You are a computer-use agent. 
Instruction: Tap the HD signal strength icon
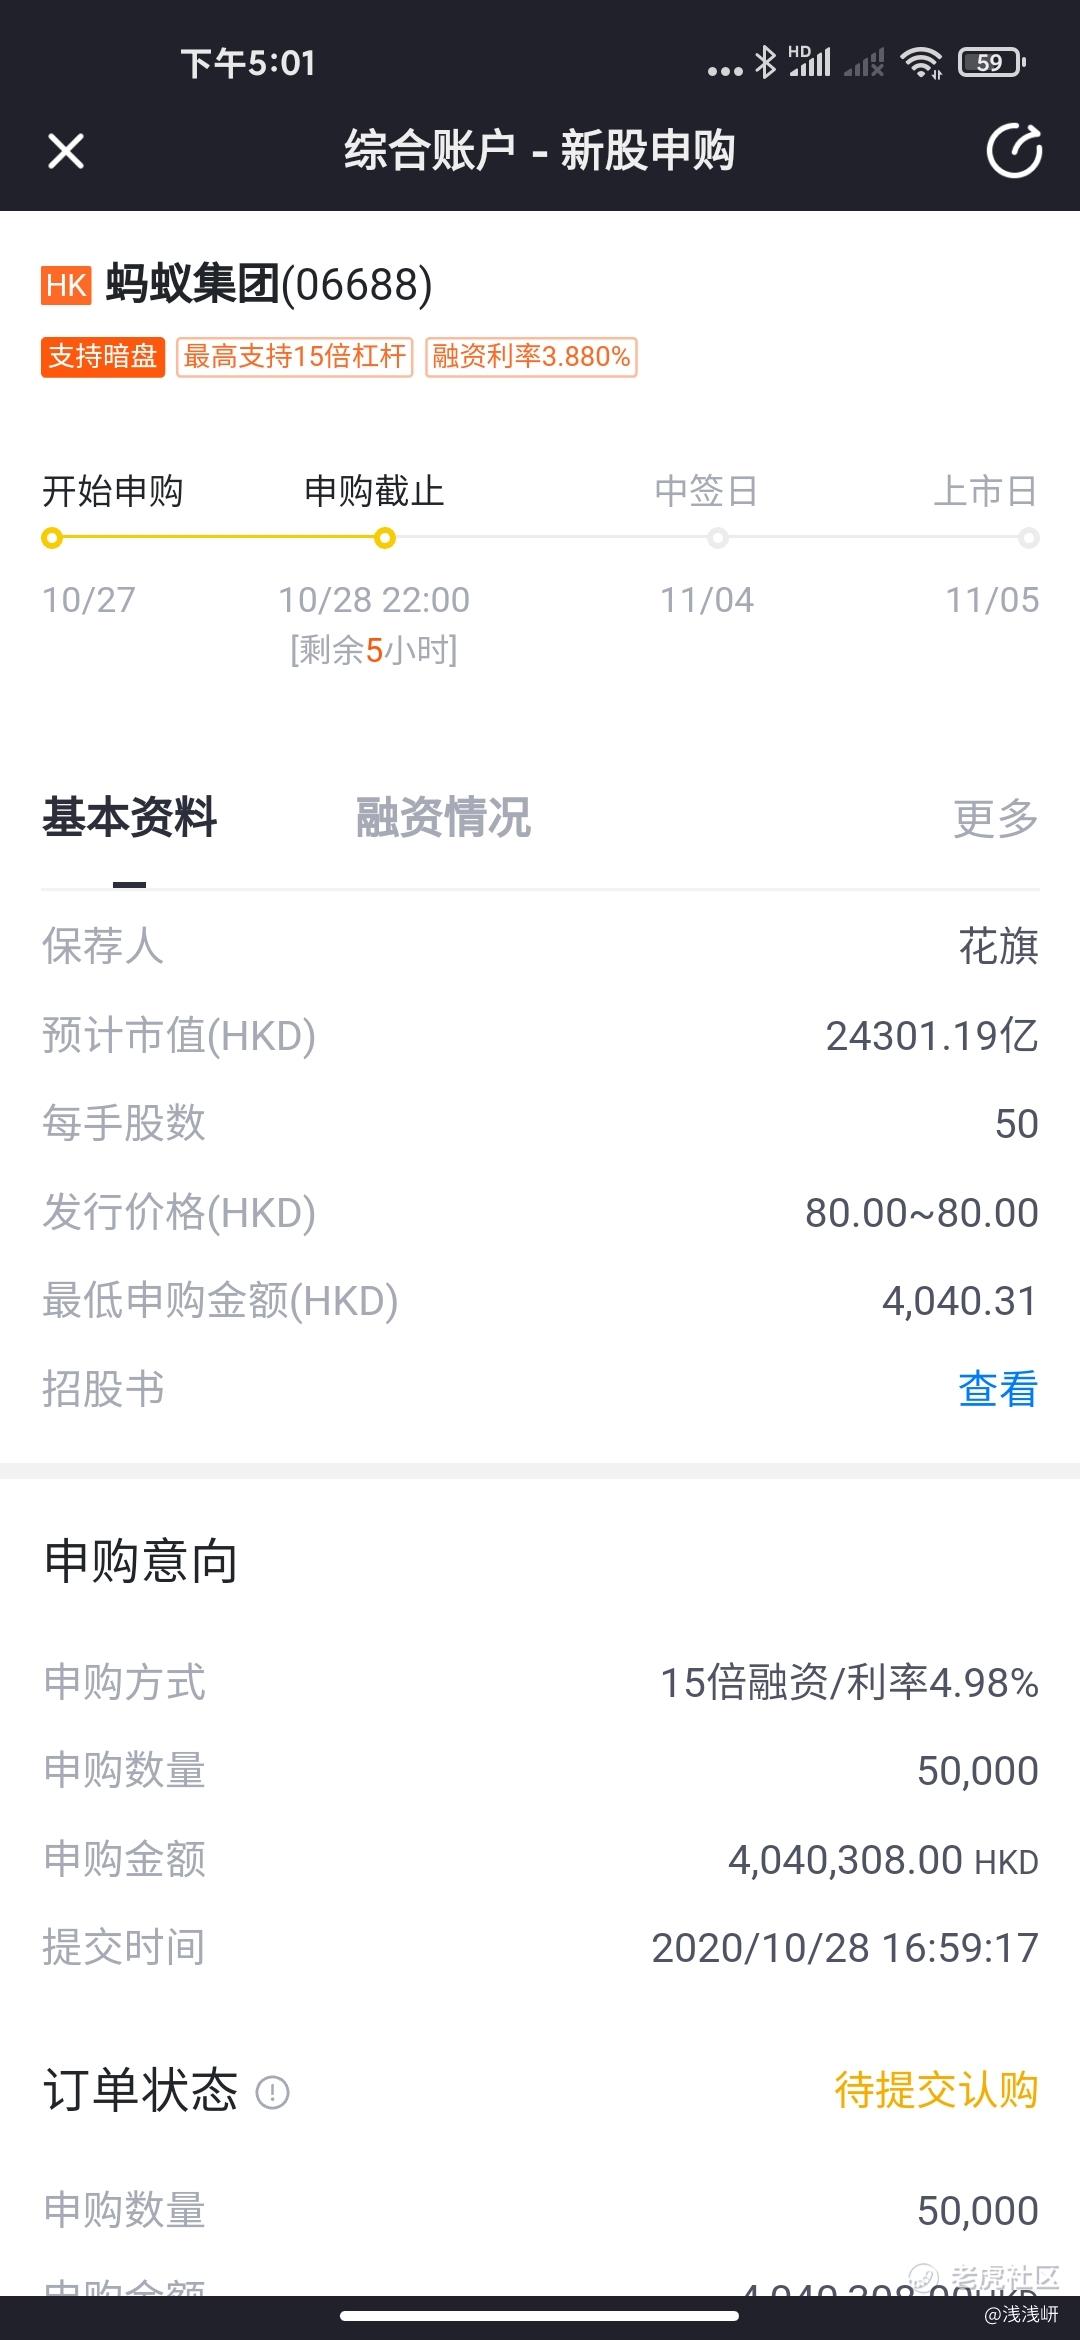(809, 62)
